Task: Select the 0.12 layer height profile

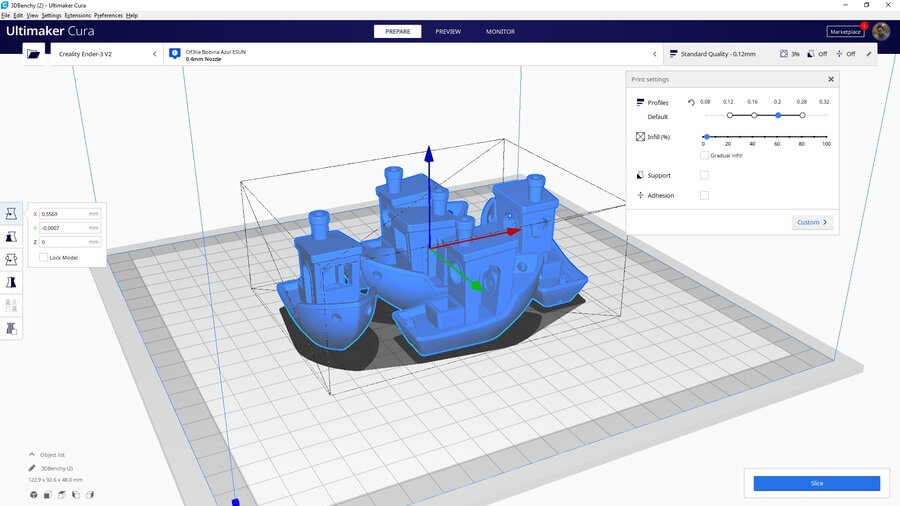Action: 730,115
